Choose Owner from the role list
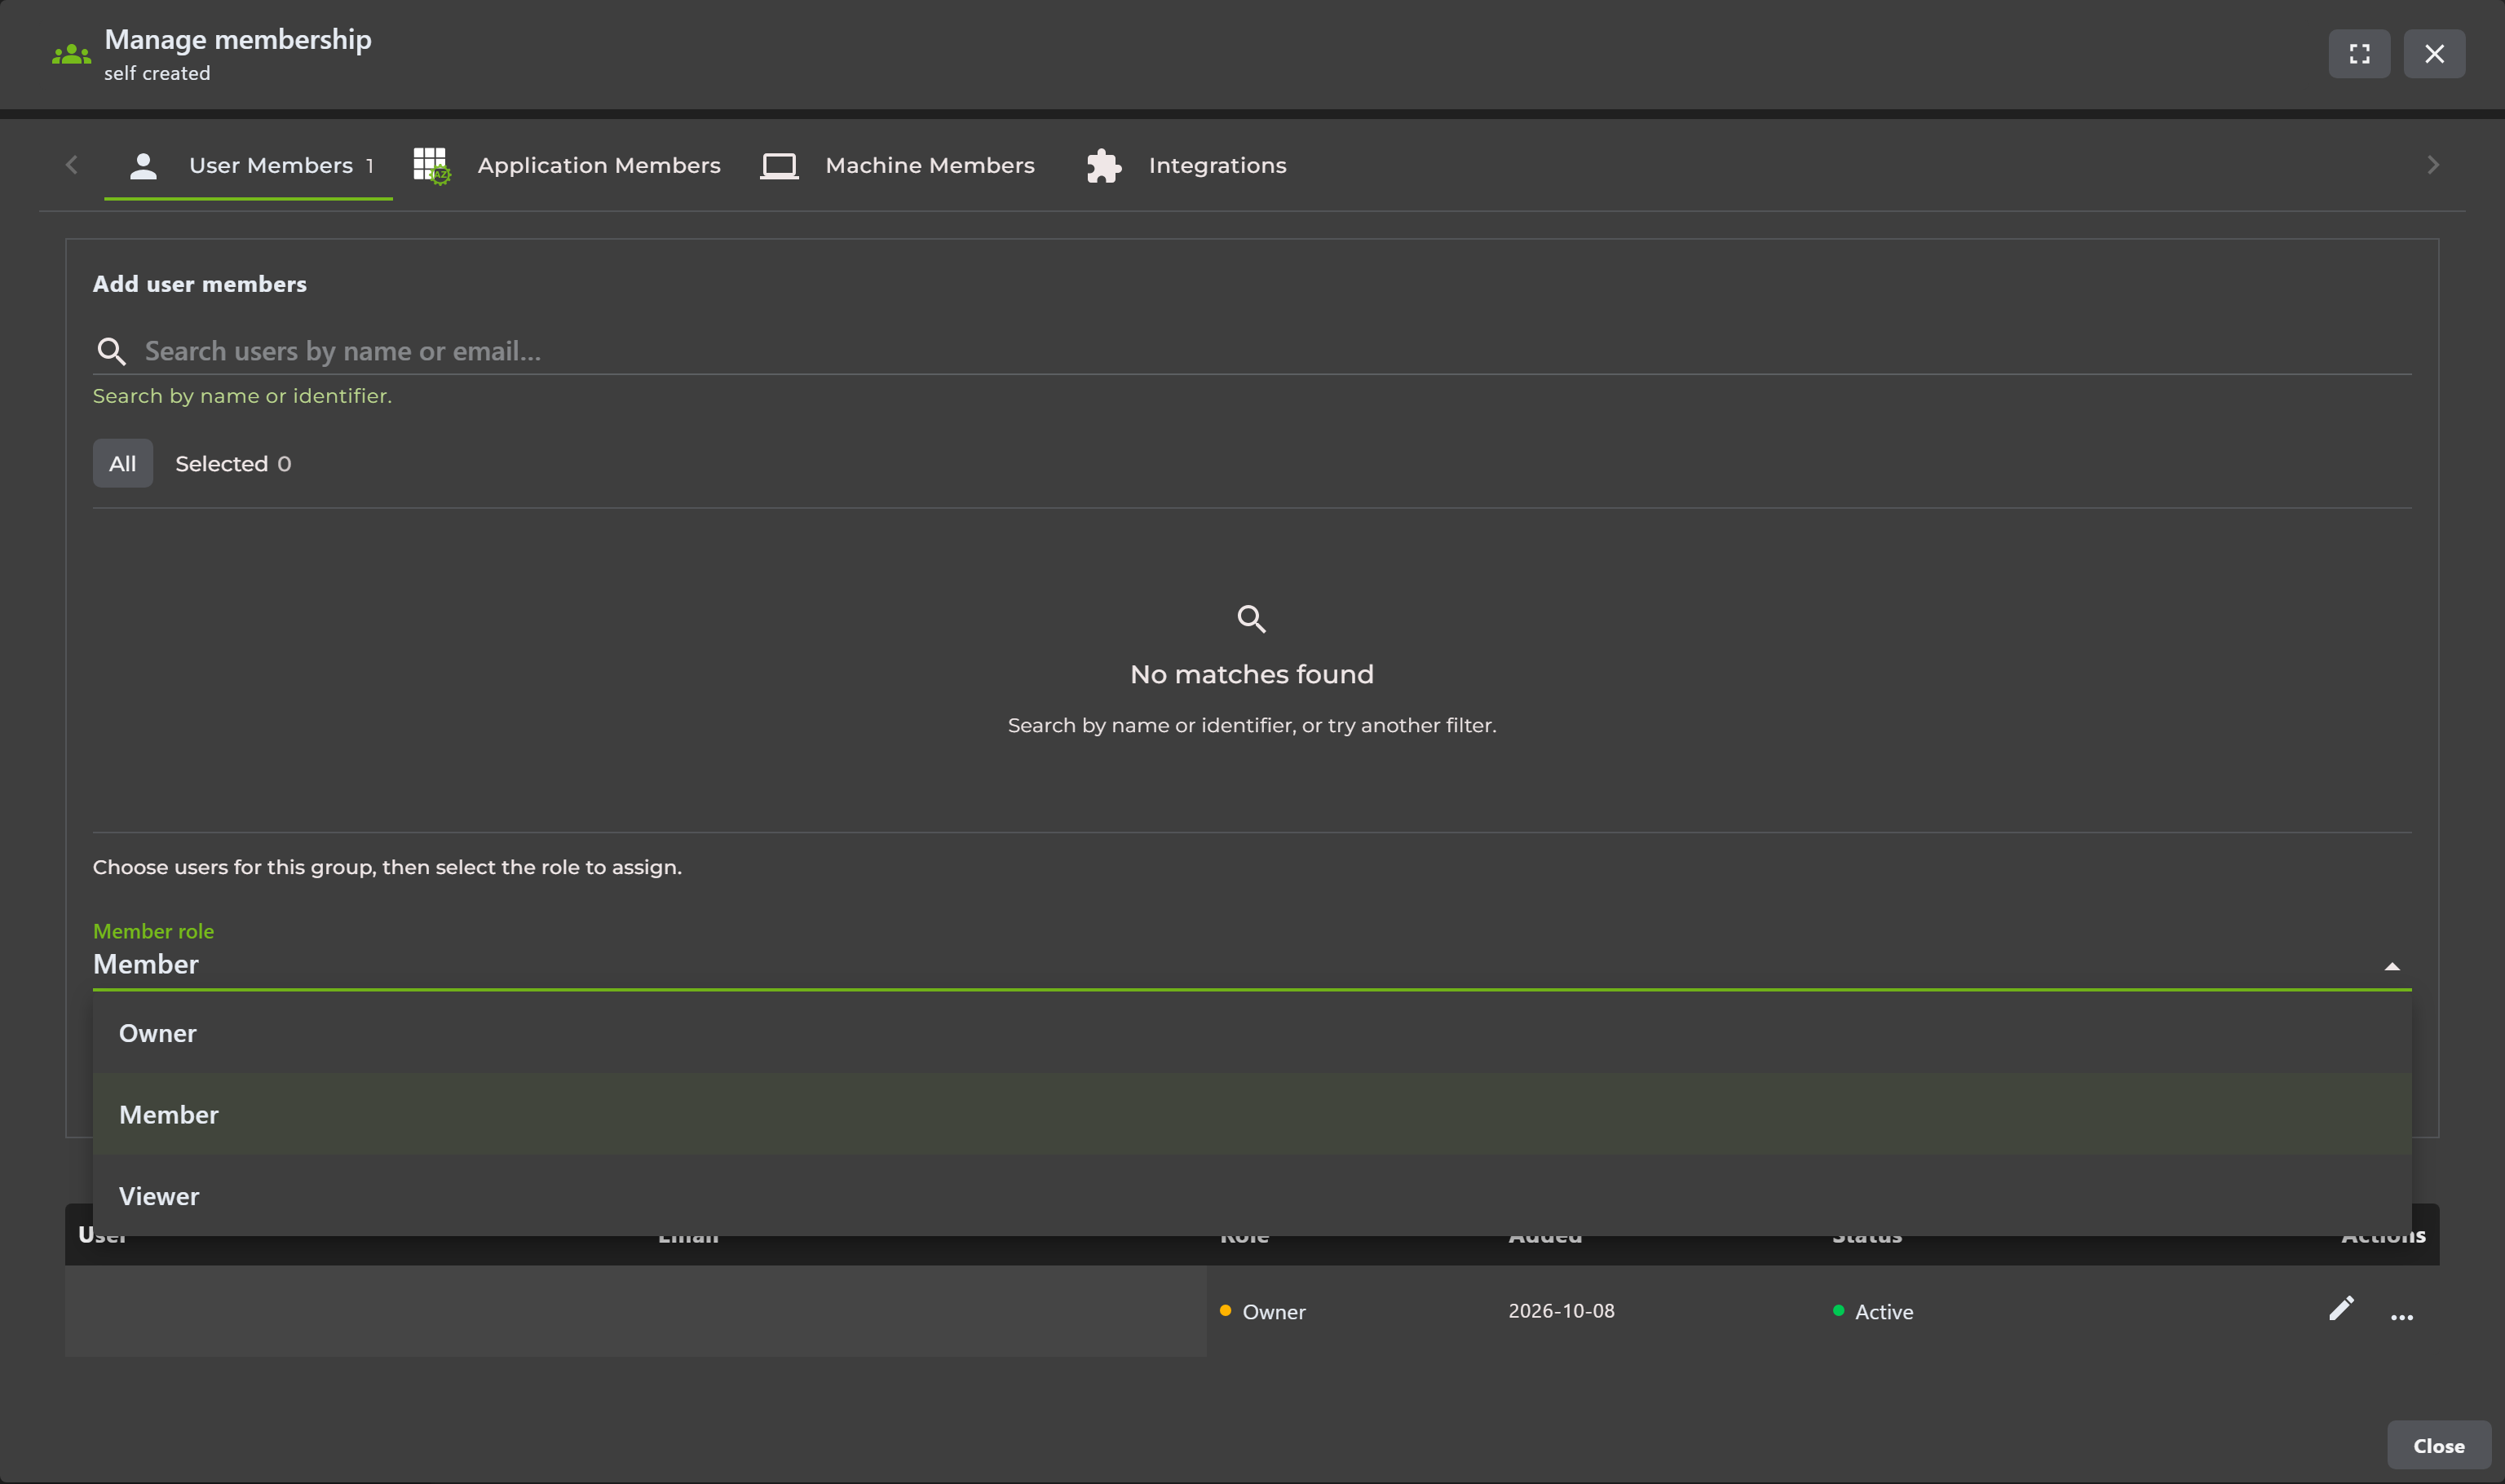The height and width of the screenshot is (1484, 2505). [x=1252, y=1033]
